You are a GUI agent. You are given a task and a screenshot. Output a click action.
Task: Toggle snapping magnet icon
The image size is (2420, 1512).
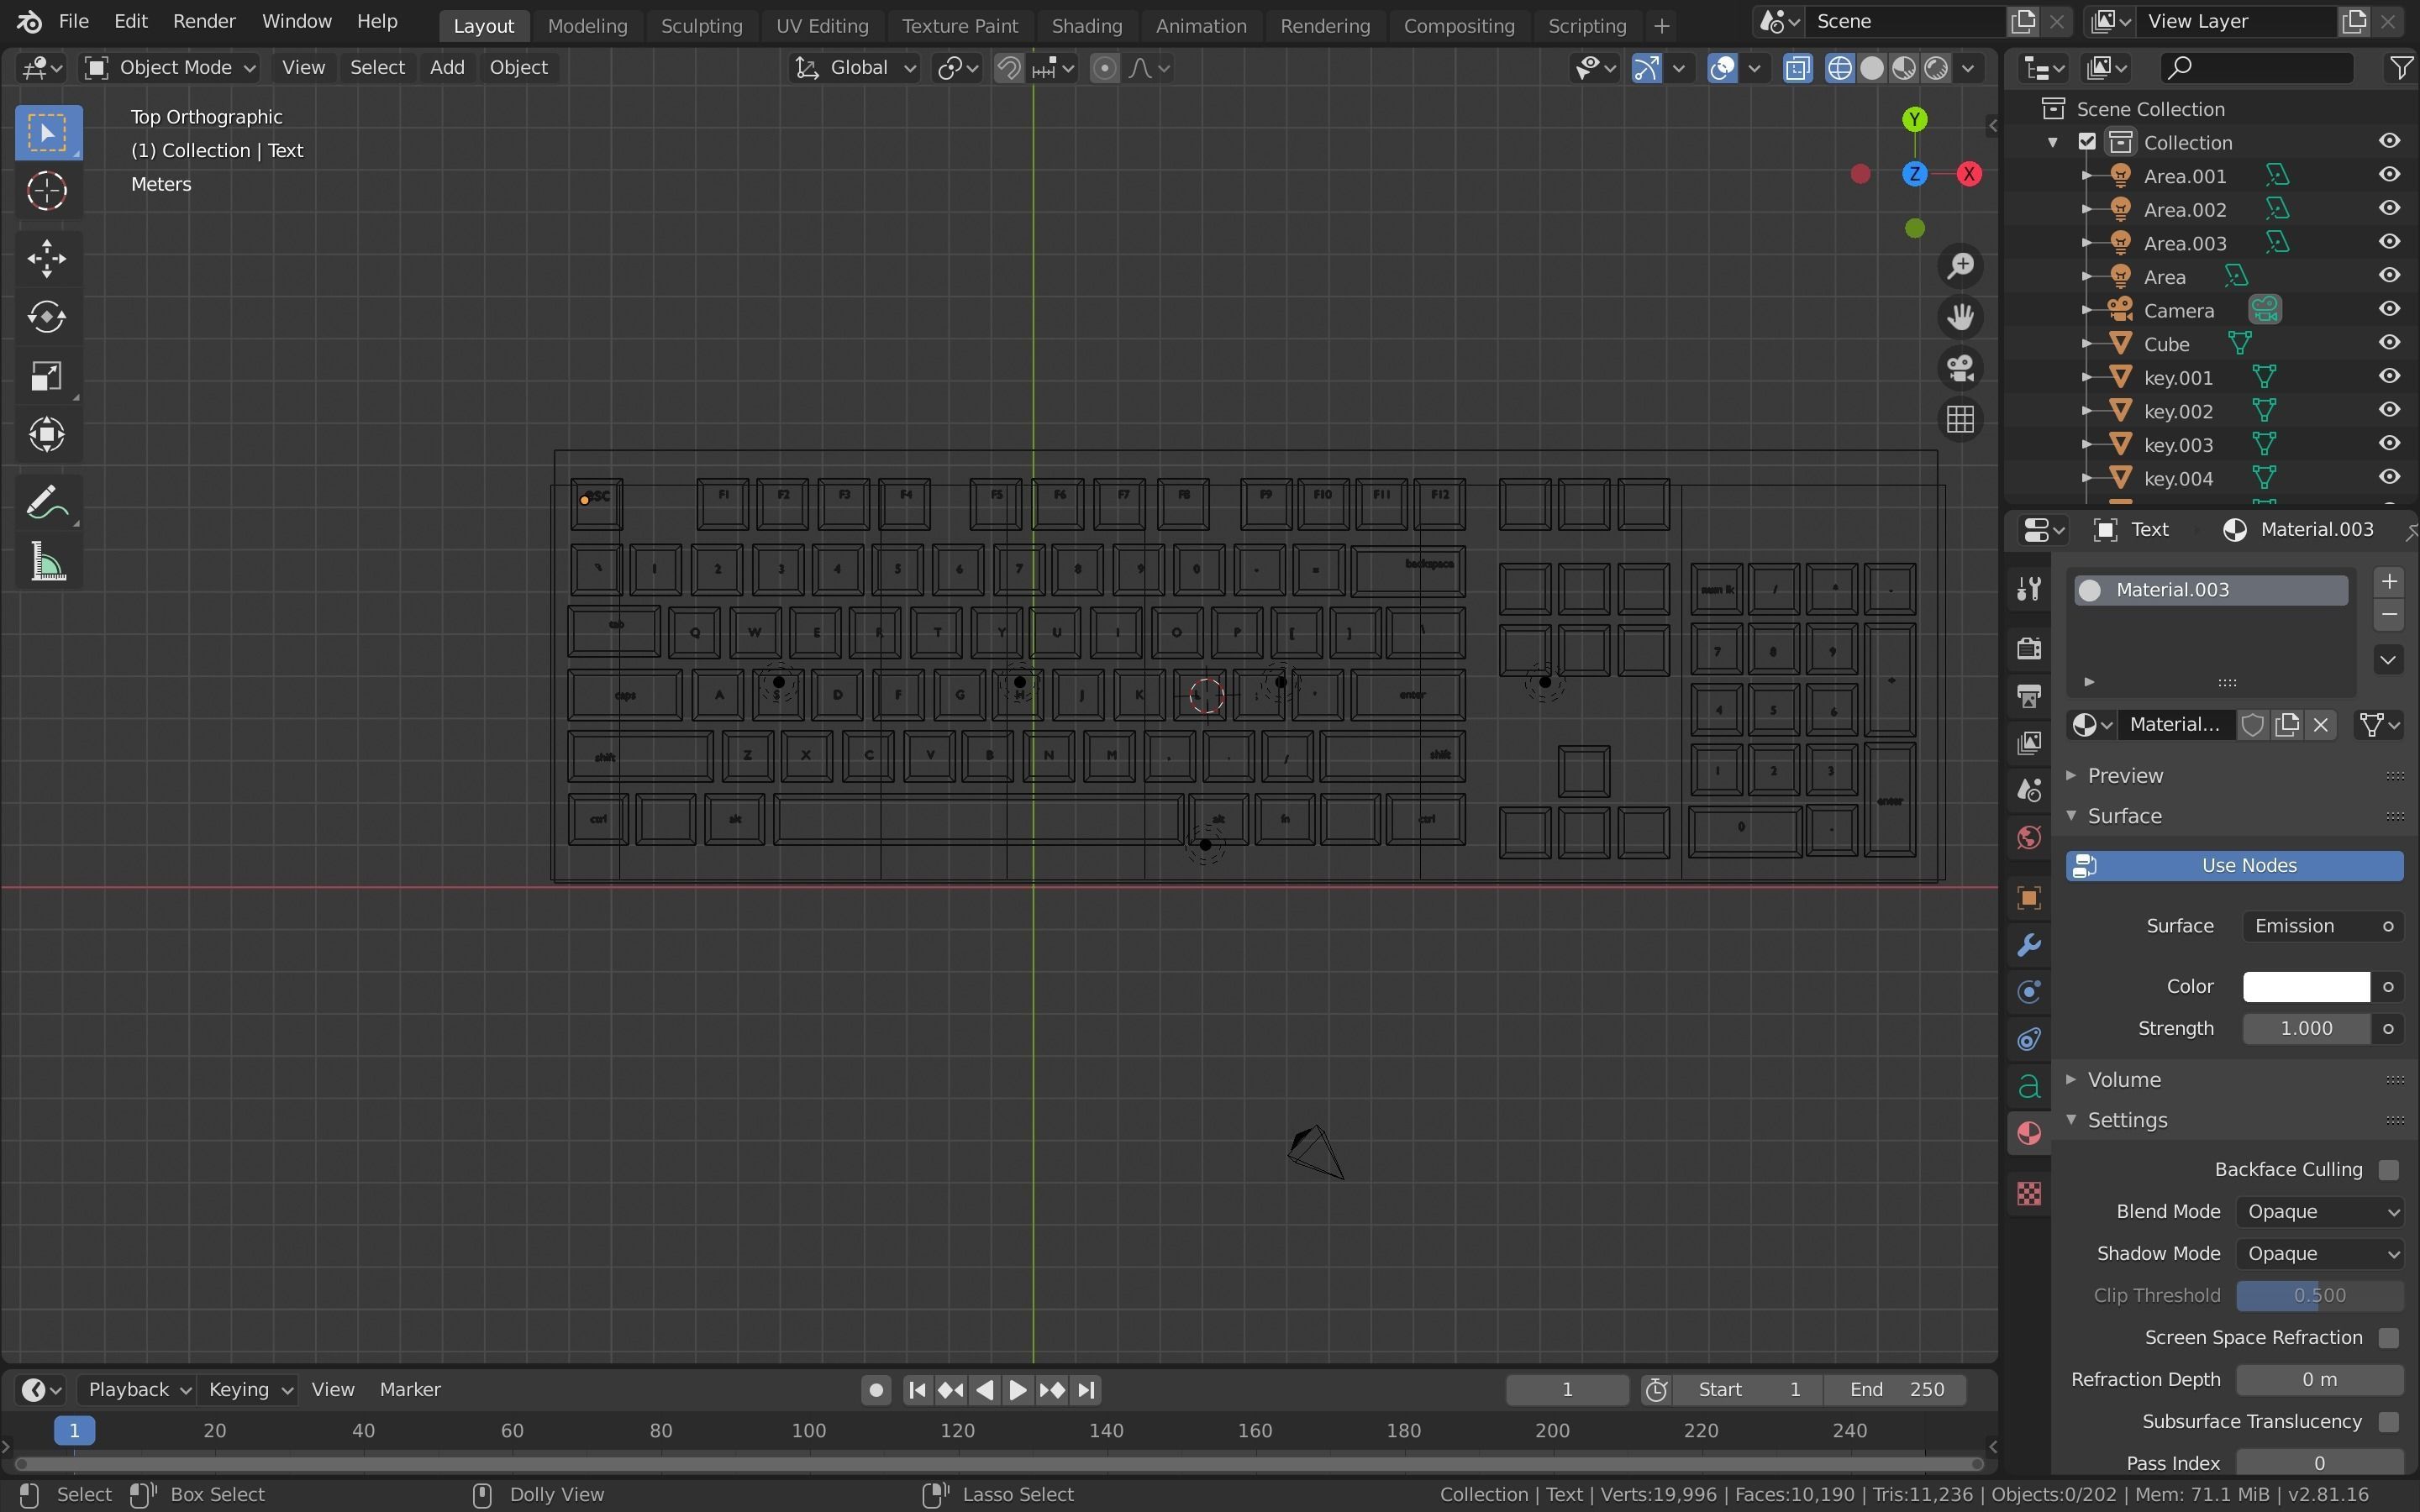click(1009, 67)
